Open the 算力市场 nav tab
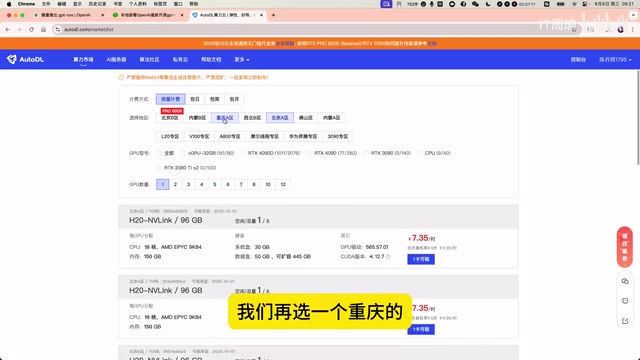Screen dimensions: 640x360 [x=83, y=60]
